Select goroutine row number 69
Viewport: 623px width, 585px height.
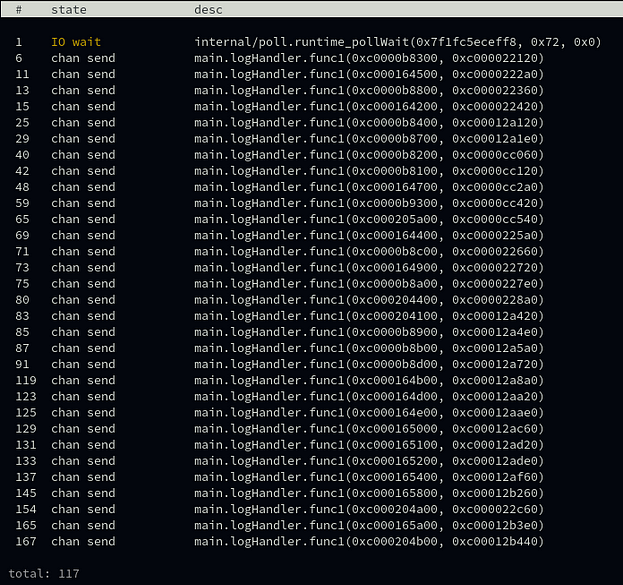tap(312, 235)
